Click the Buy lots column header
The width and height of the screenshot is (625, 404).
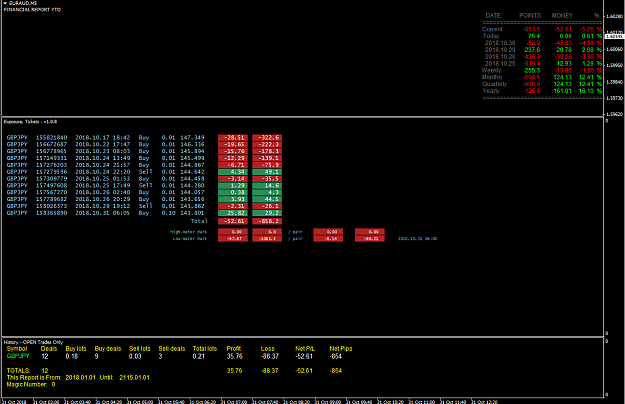[x=76, y=349]
